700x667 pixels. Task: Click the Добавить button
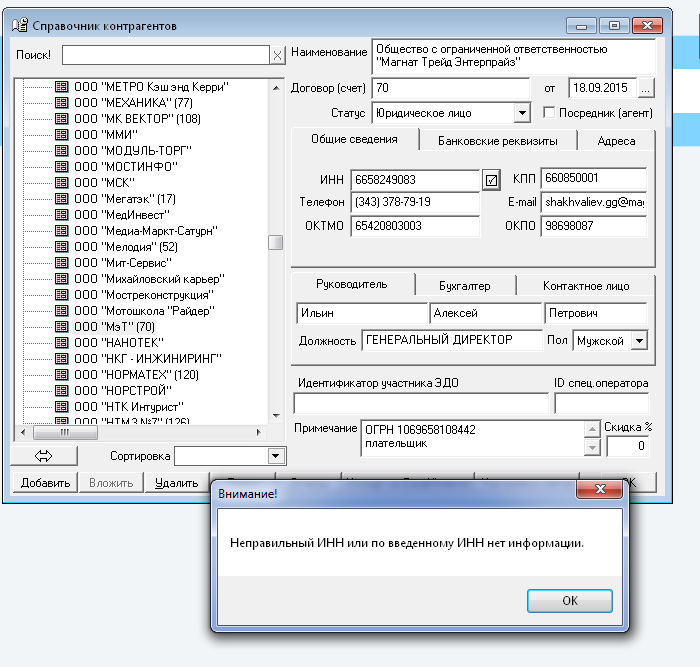[x=44, y=483]
